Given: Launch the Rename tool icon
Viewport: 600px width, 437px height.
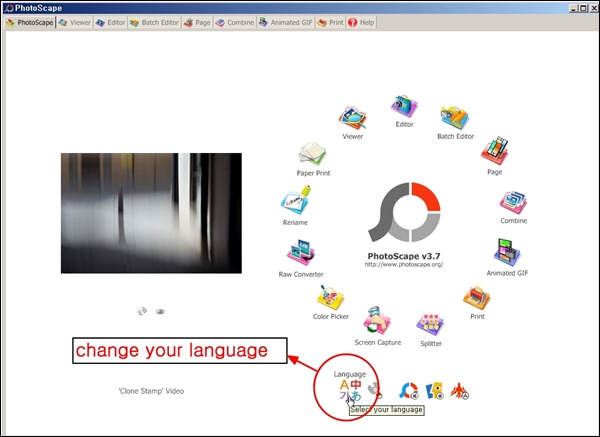Looking at the screenshot, I should 295,200.
